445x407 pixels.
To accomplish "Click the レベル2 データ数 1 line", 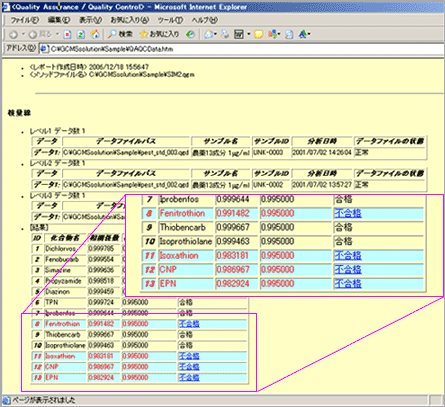I will tap(57, 163).
